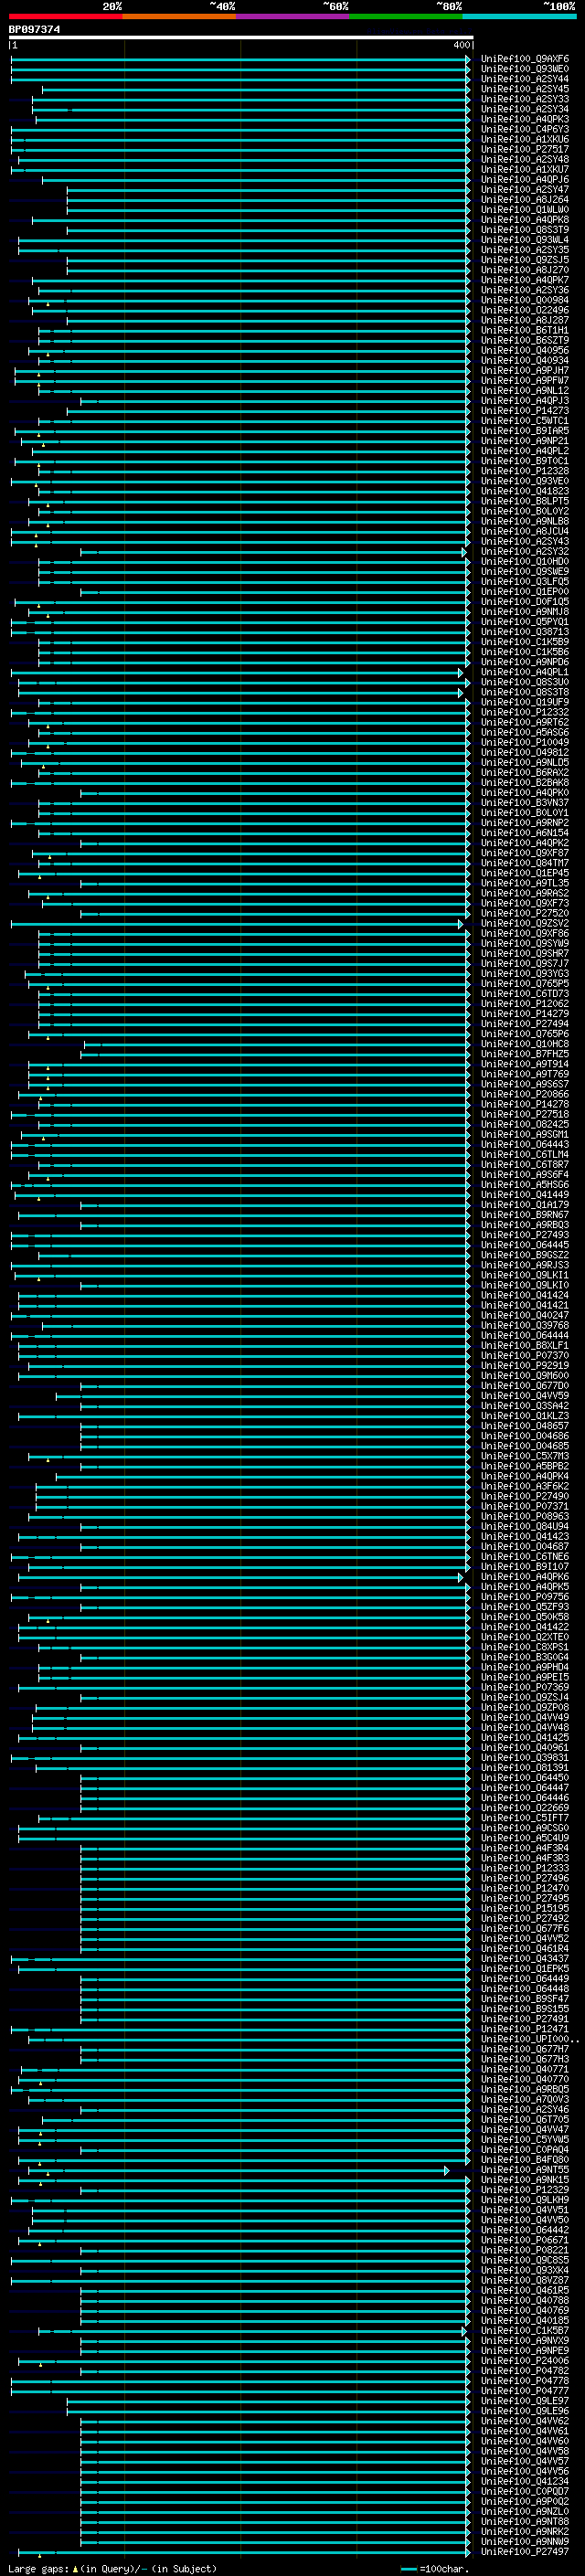Open hit UniRef100_Q40247
585x2576 pixels.
525,1315
